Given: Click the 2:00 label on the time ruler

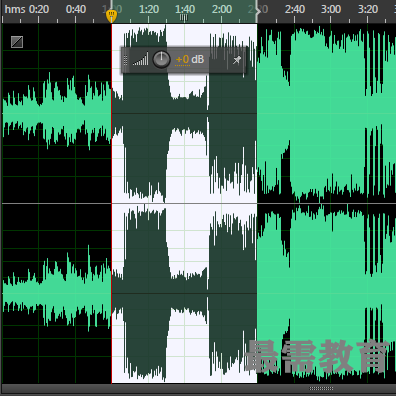Looking at the screenshot, I should 222,9.
